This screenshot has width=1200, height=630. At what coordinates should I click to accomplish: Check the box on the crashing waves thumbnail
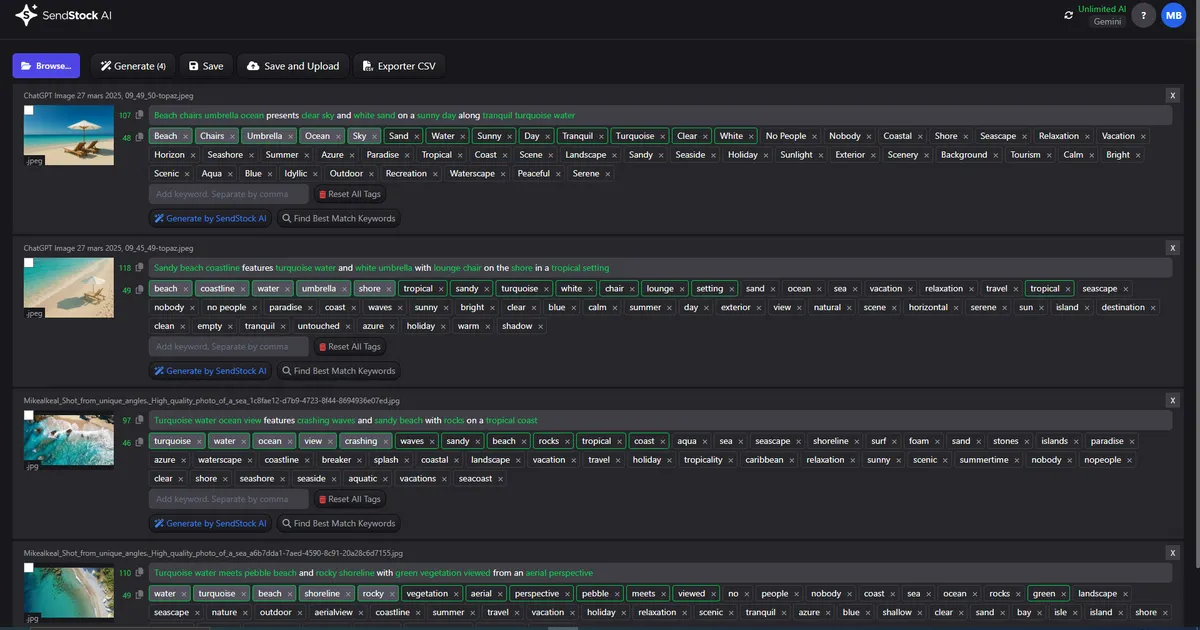[29, 415]
